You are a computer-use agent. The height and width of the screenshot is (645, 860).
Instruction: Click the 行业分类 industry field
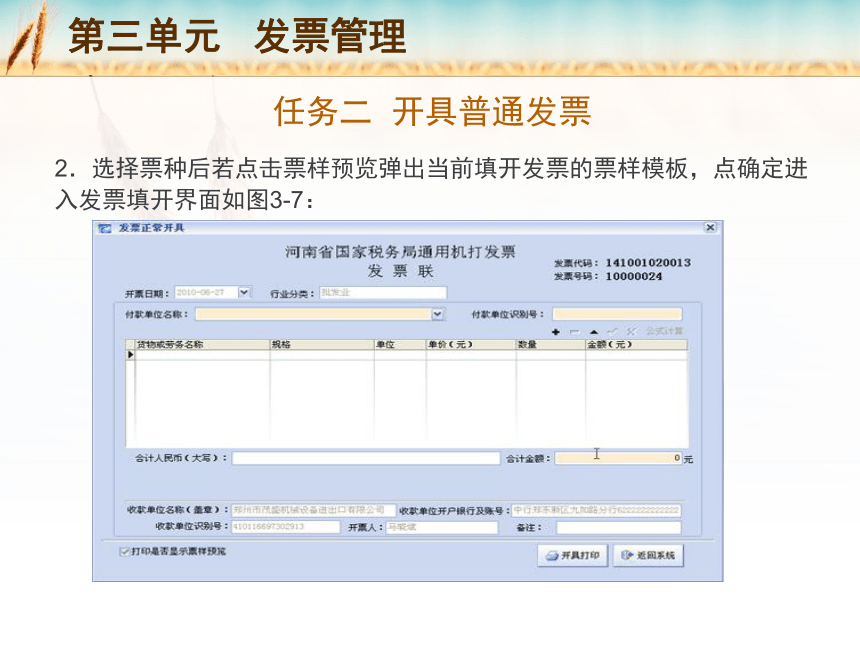(383, 293)
